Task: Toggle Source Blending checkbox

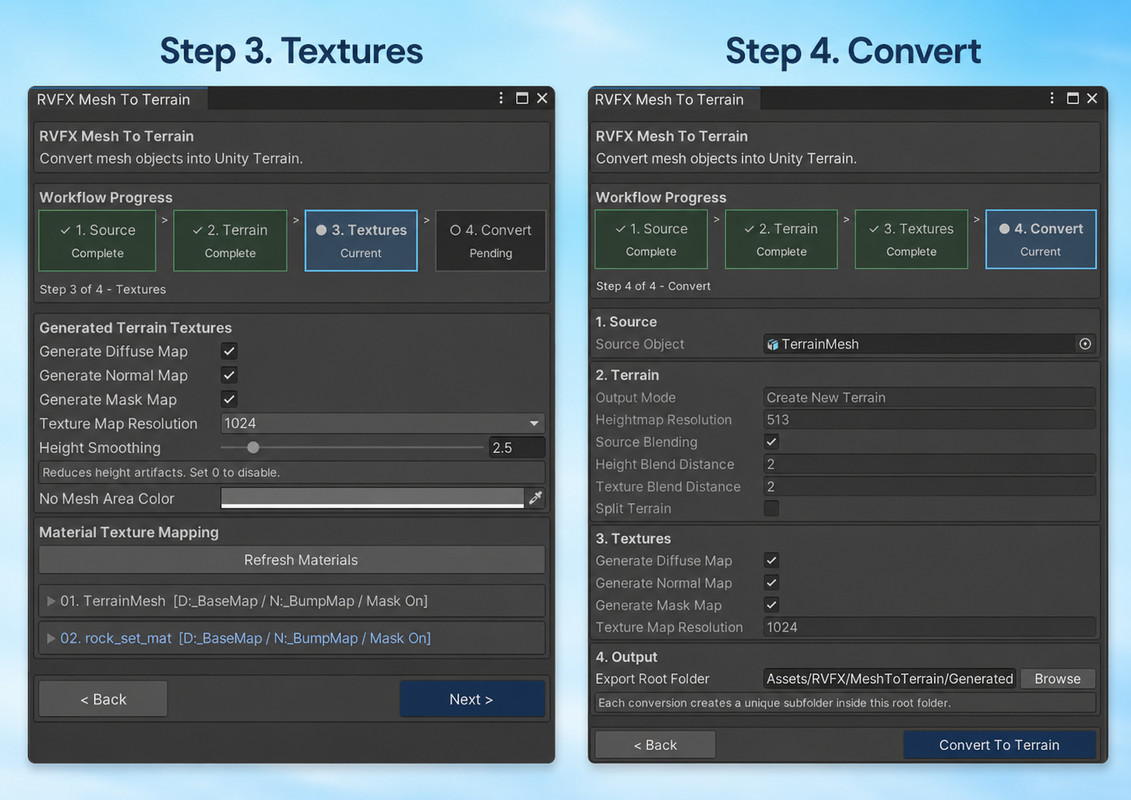Action: click(x=771, y=441)
